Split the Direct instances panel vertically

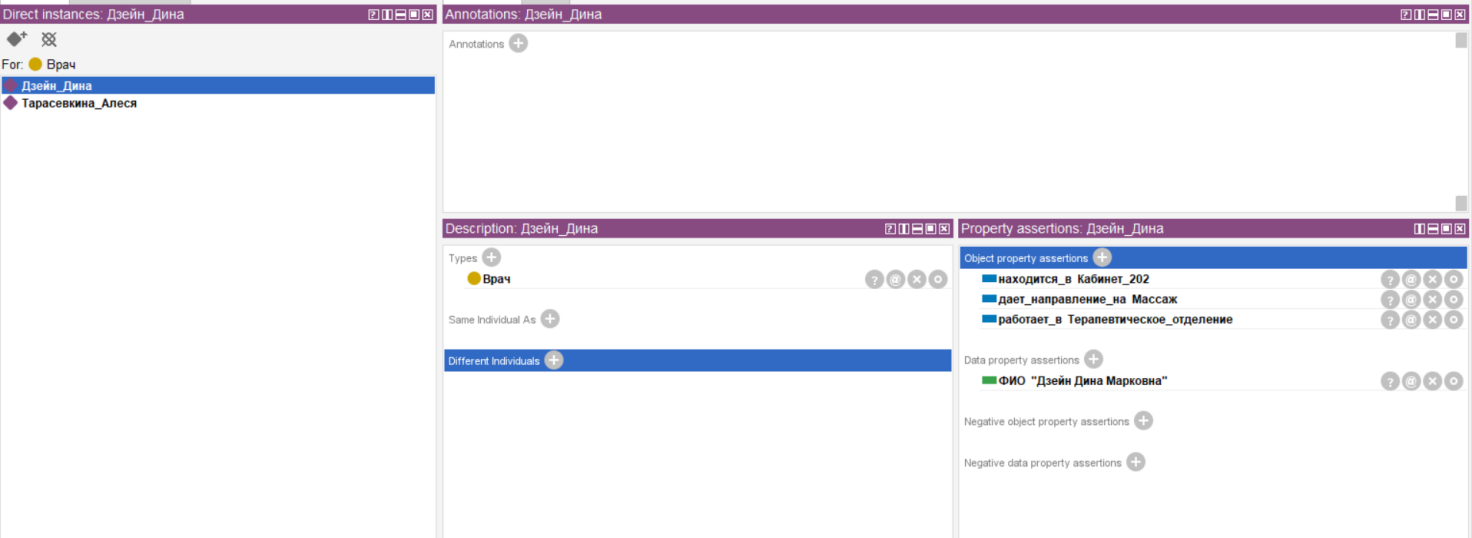click(x=388, y=15)
